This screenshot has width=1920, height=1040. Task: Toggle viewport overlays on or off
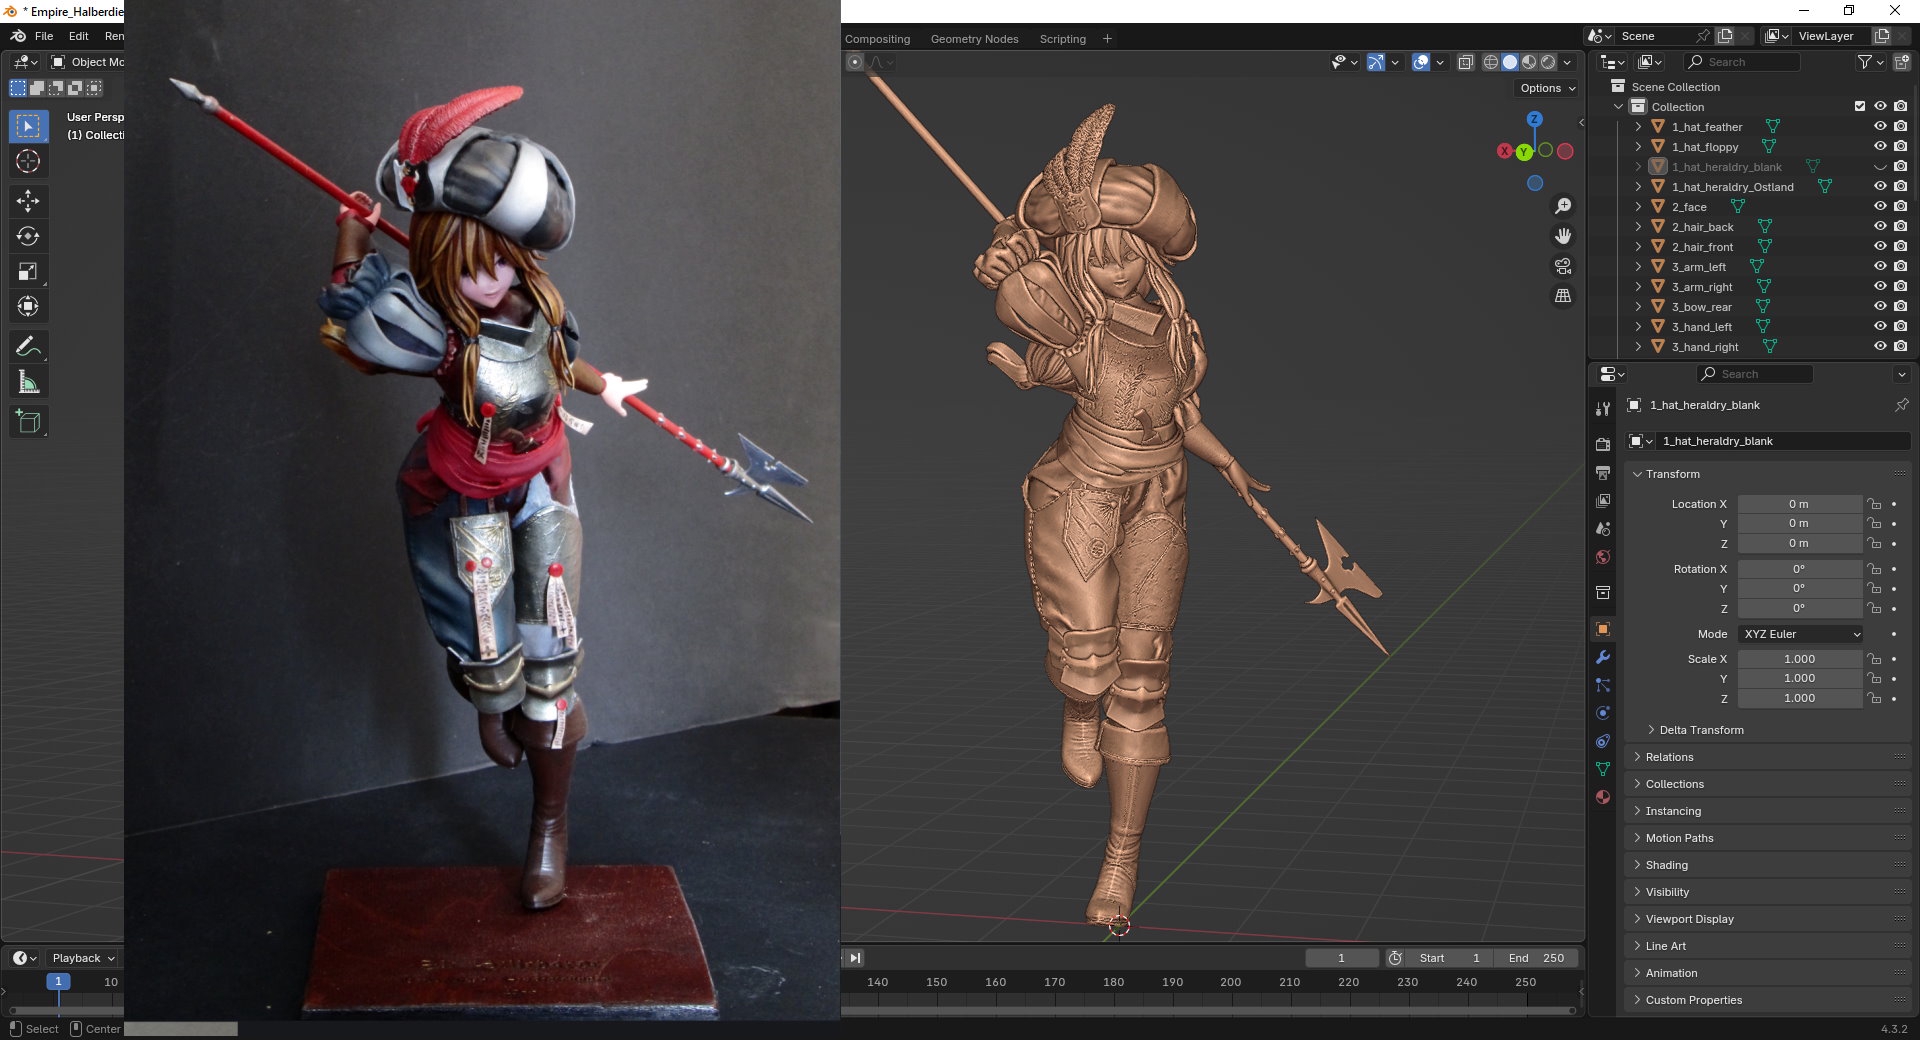pos(1421,62)
